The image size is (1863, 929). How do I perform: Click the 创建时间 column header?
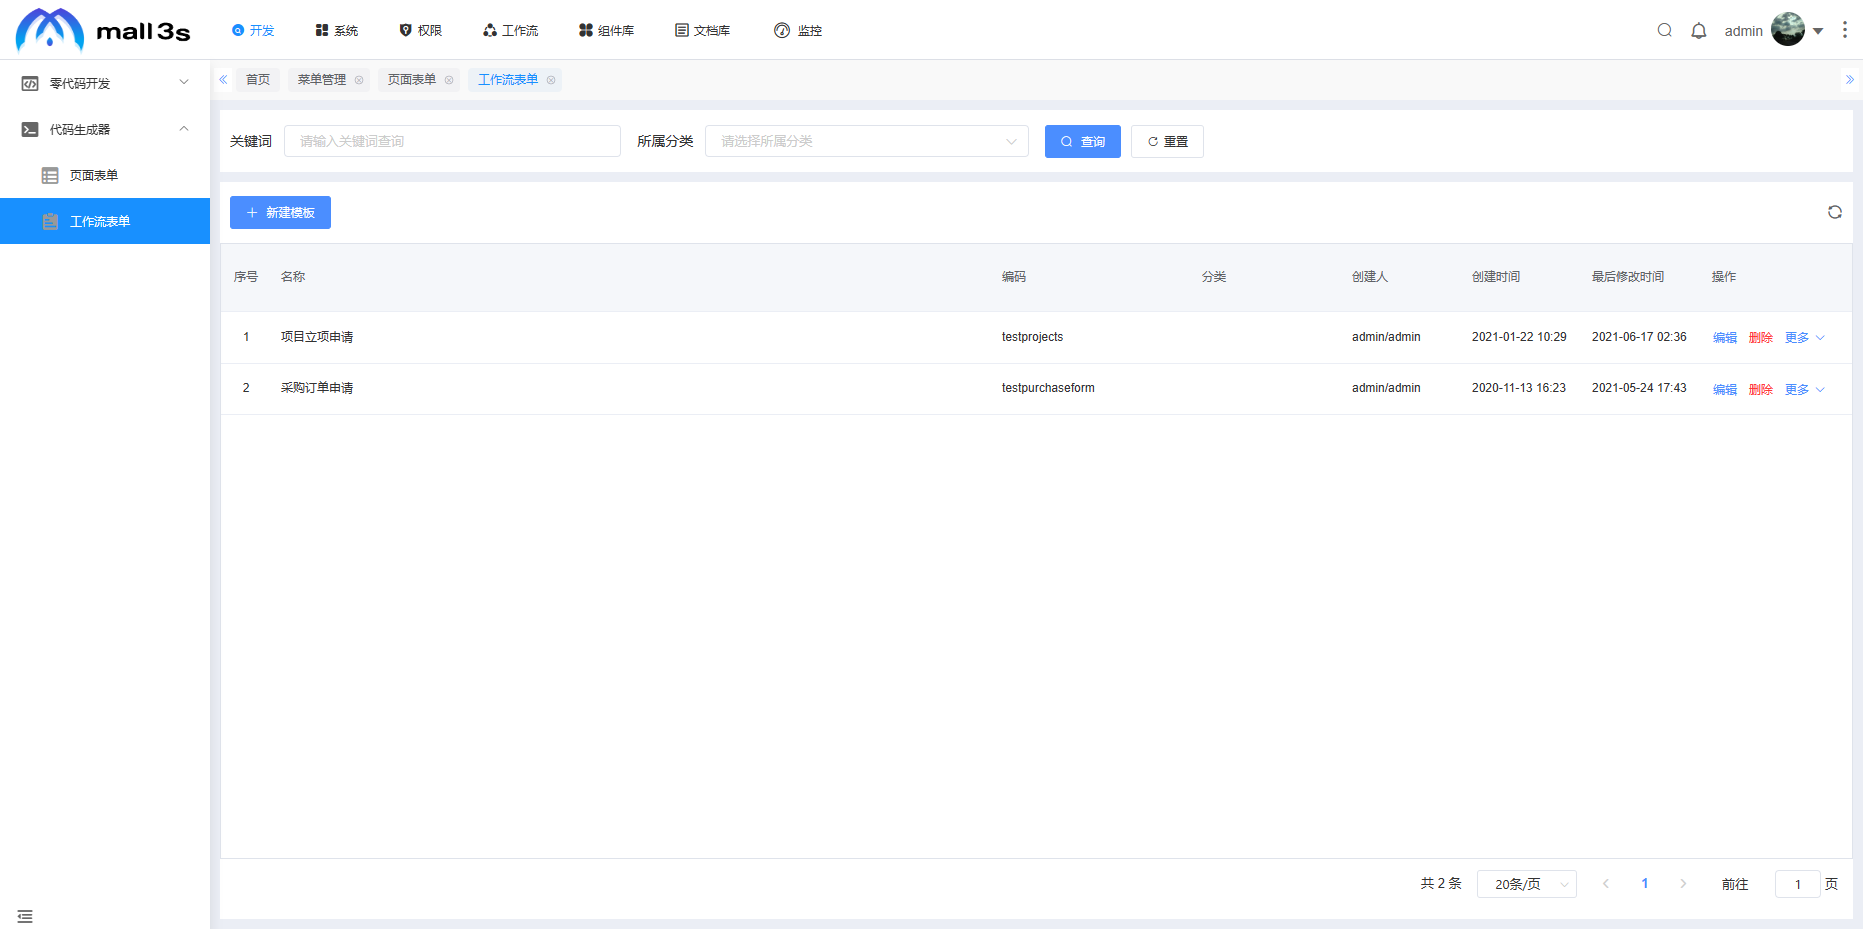pos(1496,277)
